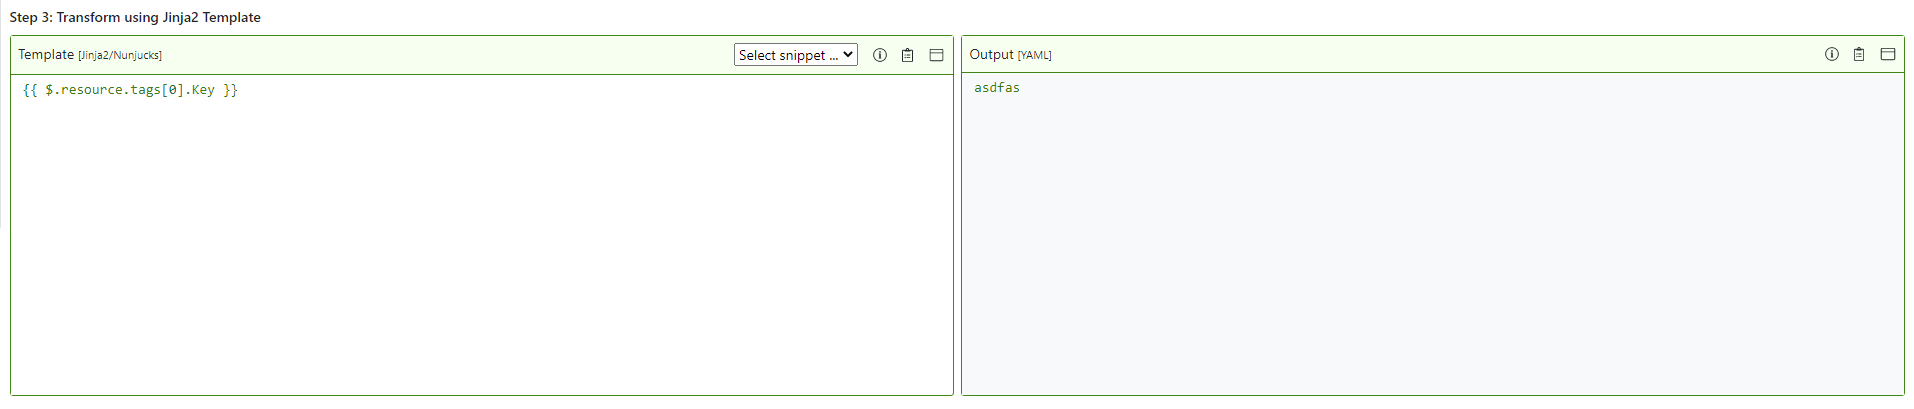Copy the output with the Output clipboard icon
The height and width of the screenshot is (409, 1914).
[x=1858, y=54]
